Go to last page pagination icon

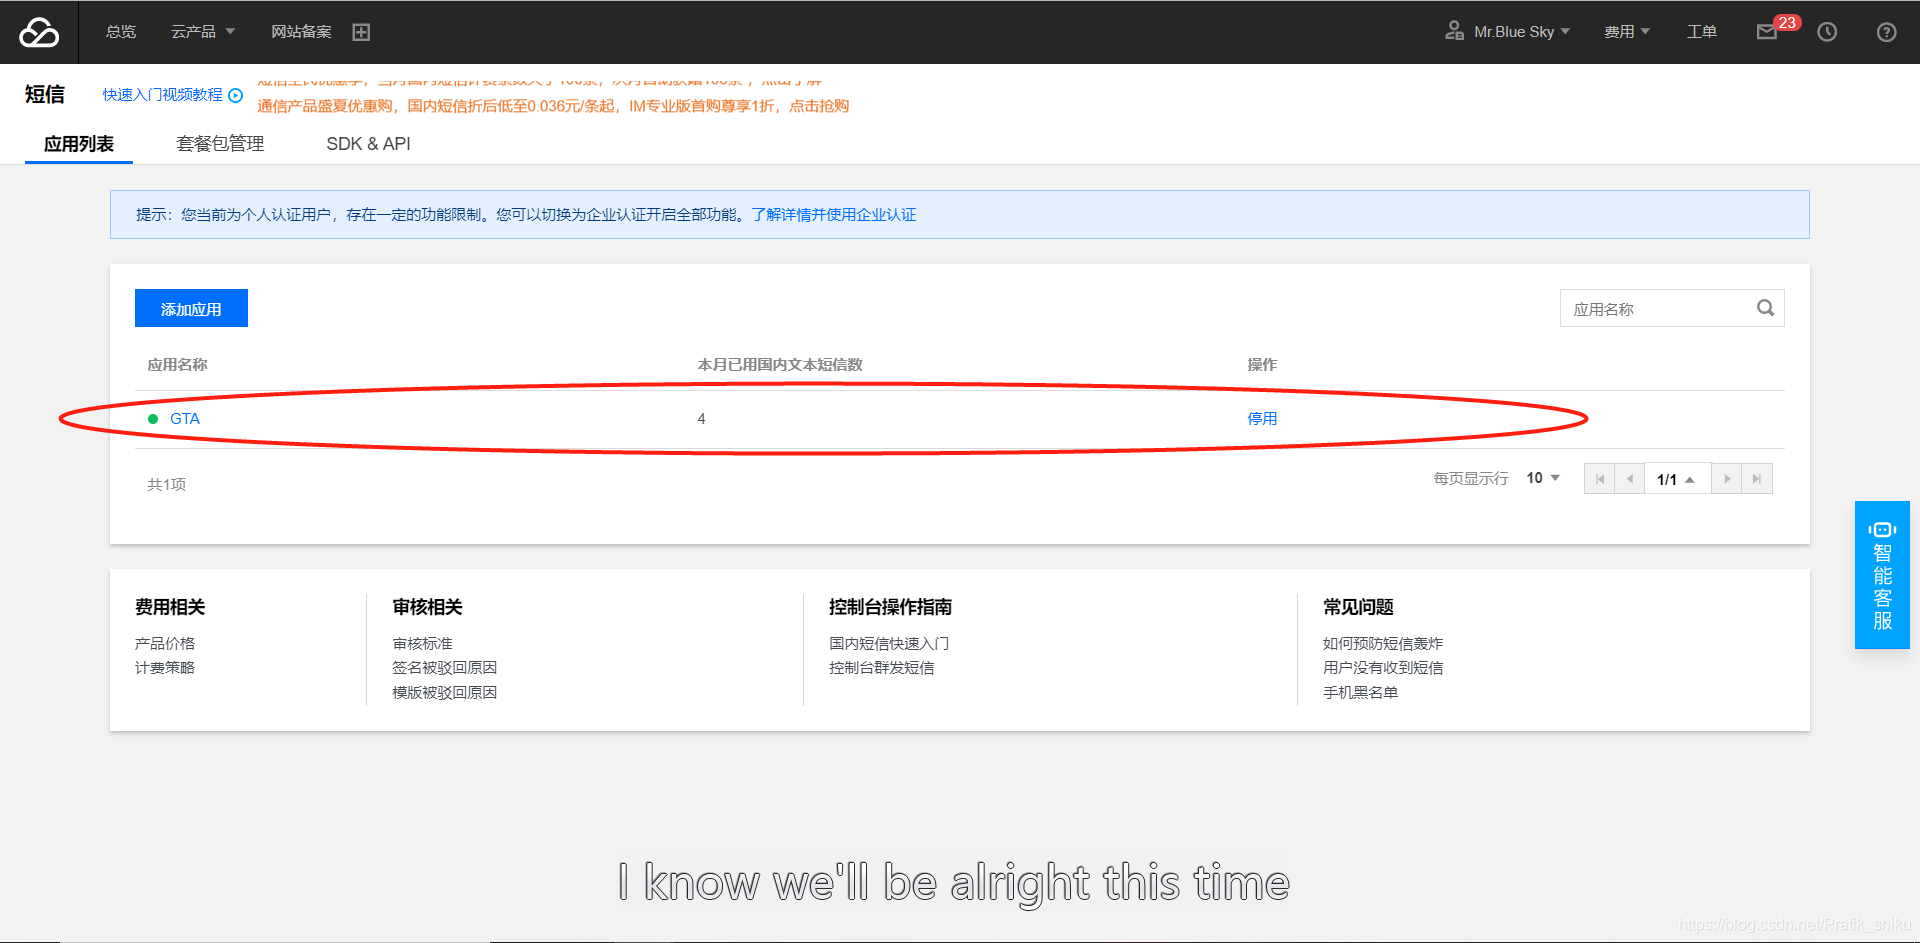coord(1757,479)
